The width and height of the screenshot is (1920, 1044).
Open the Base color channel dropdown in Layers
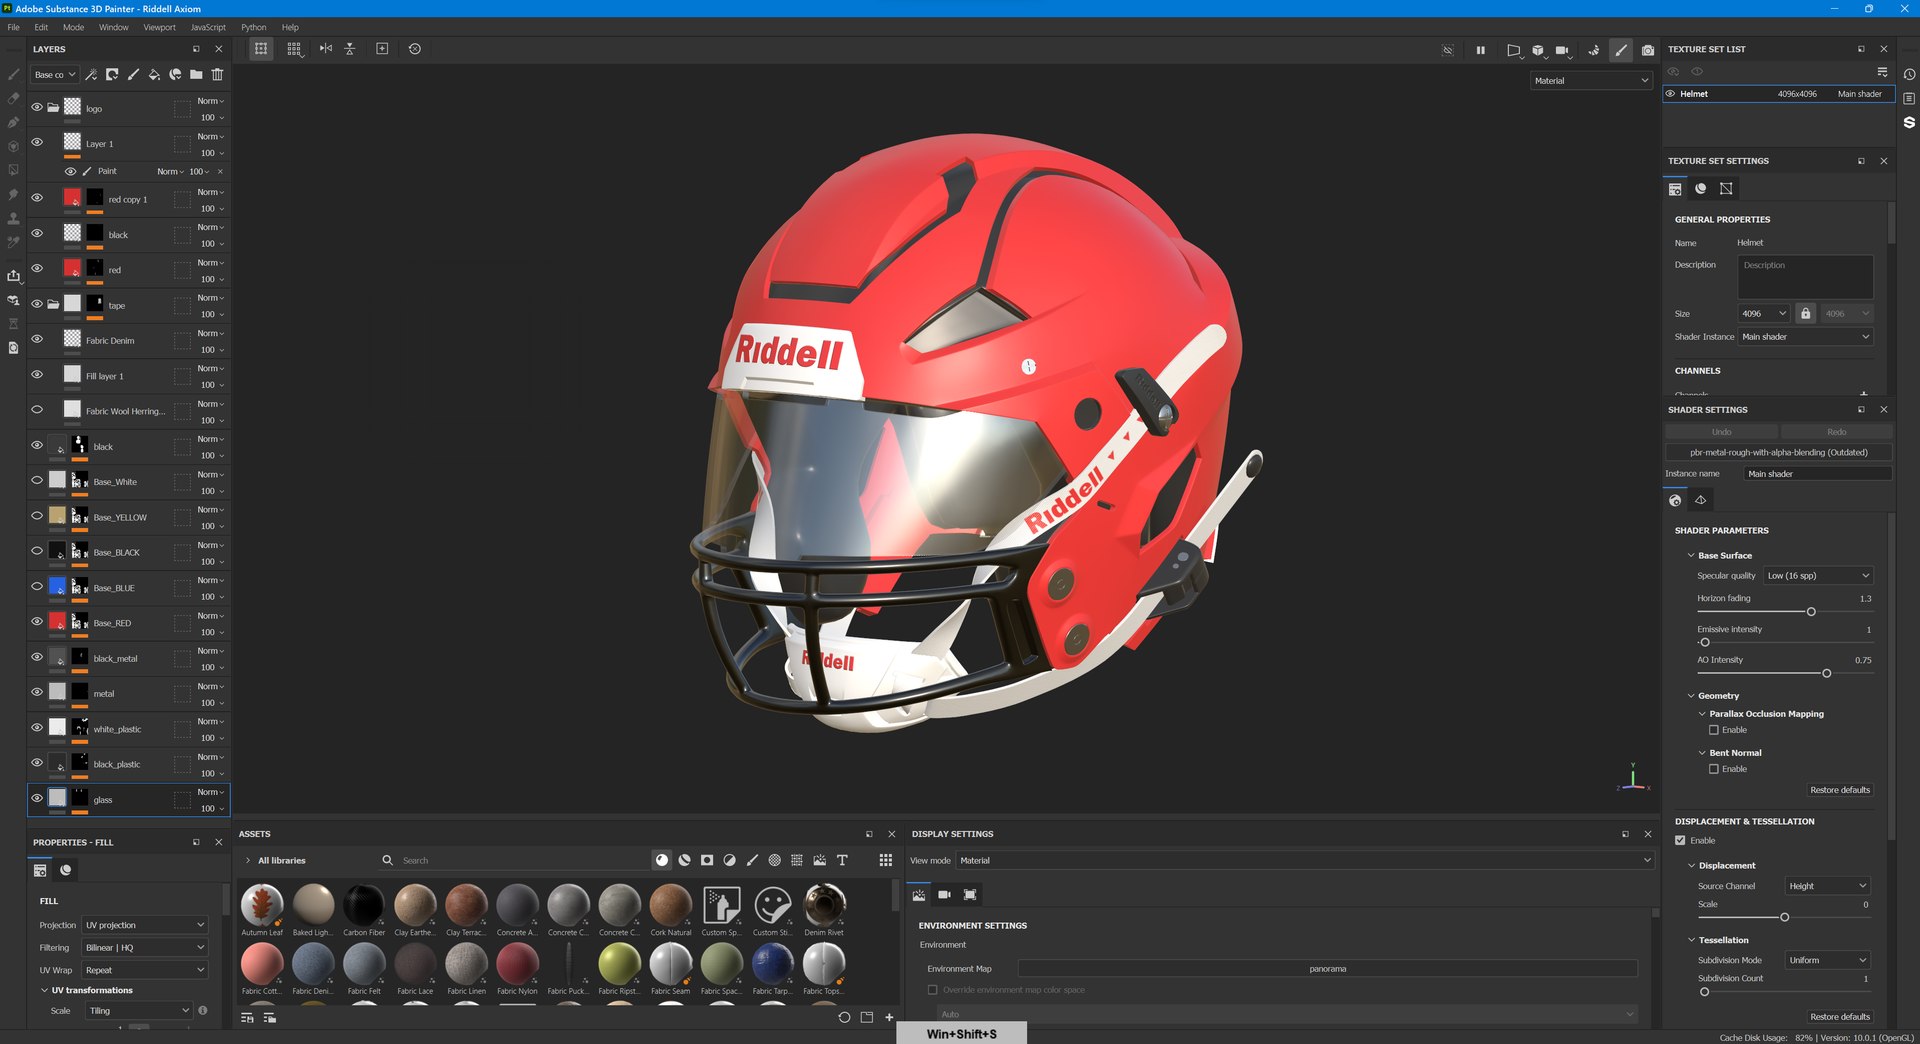[54, 75]
